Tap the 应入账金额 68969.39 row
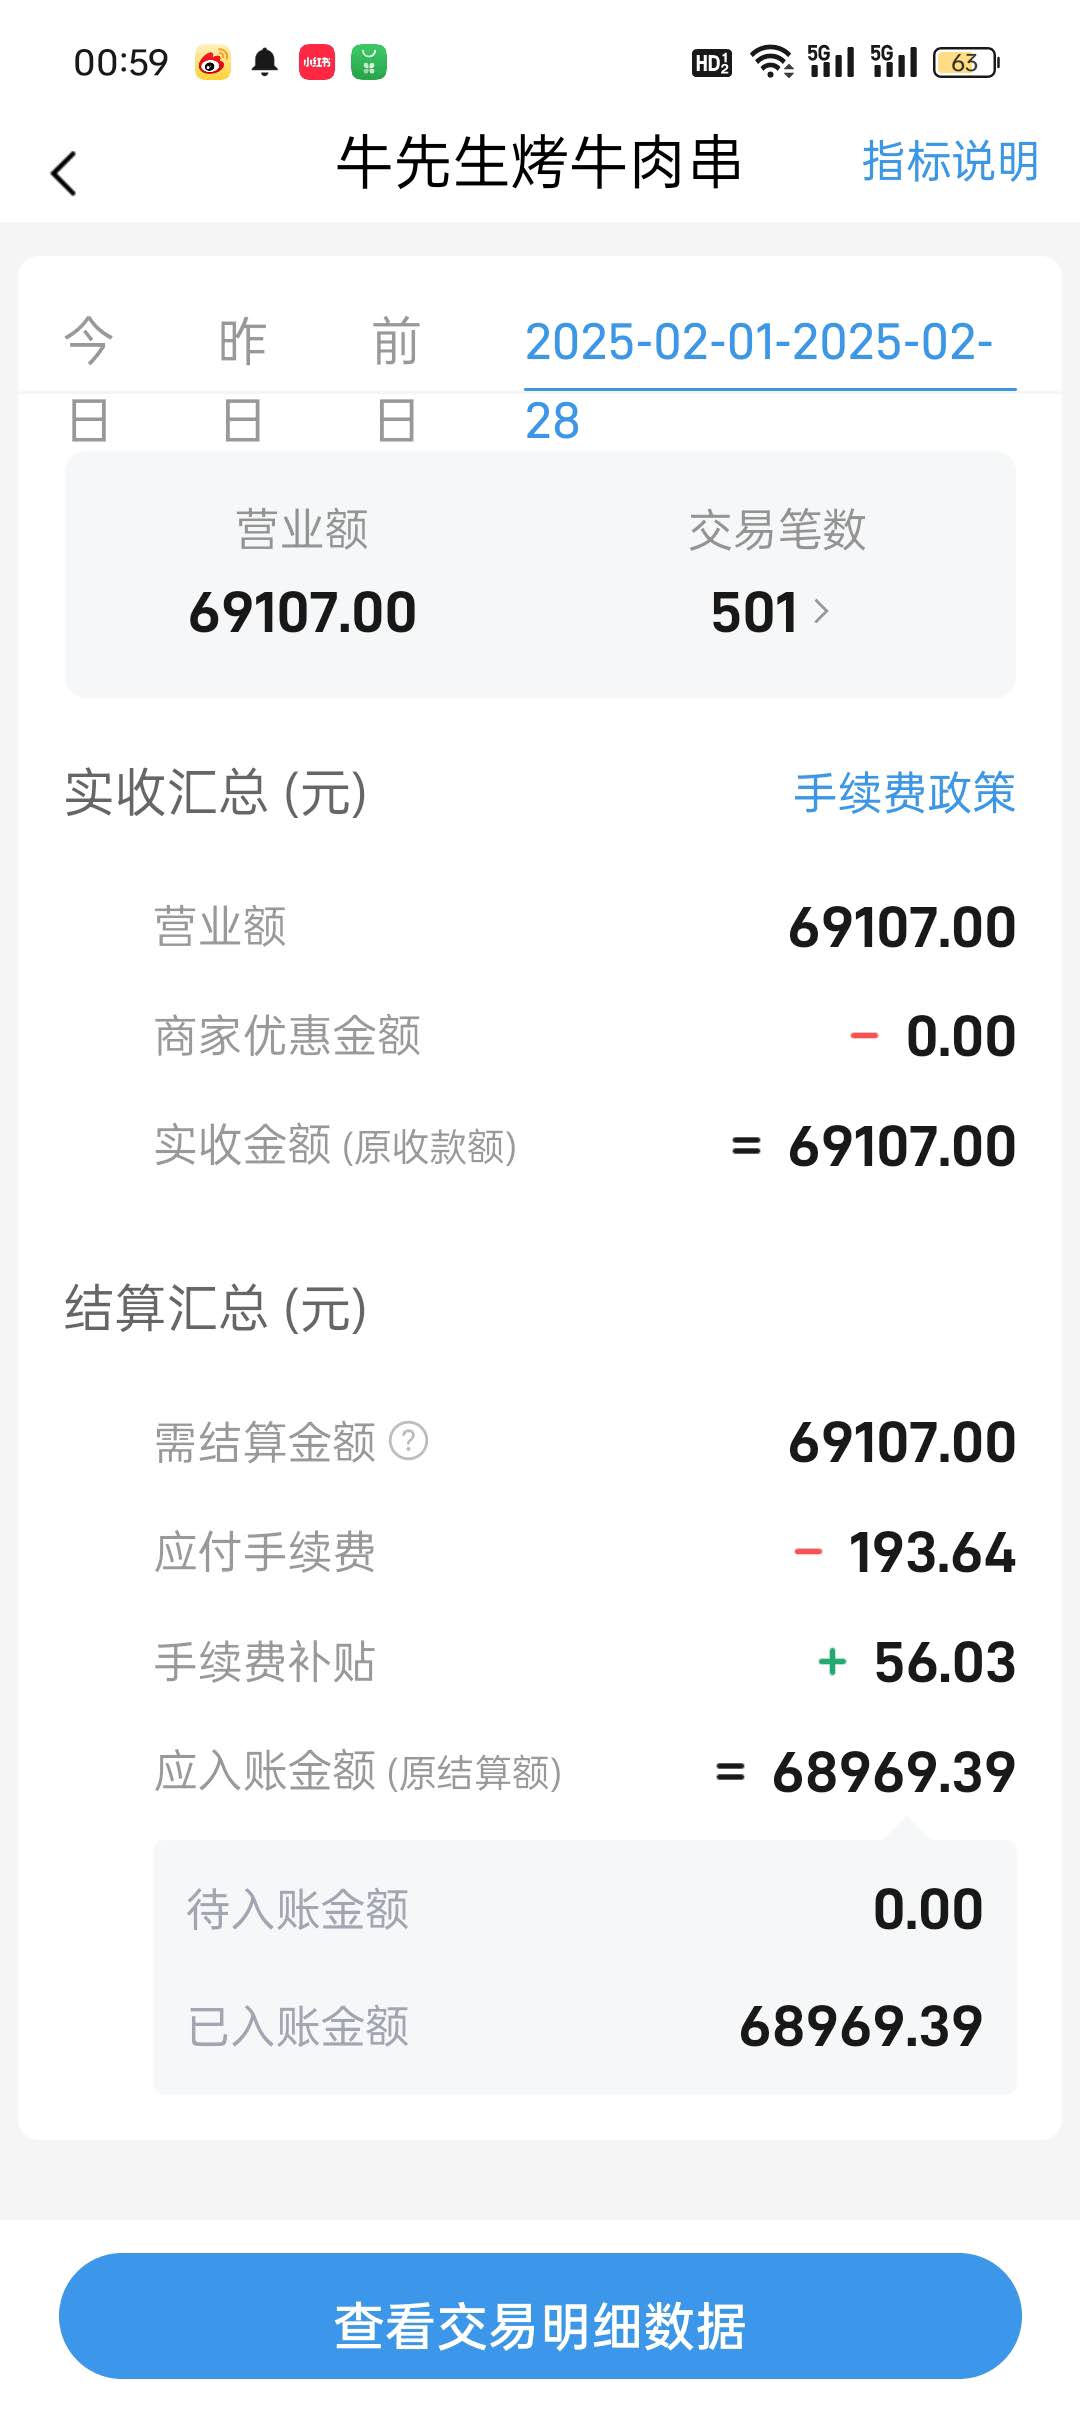The image size is (1080, 2412). click(x=585, y=1772)
